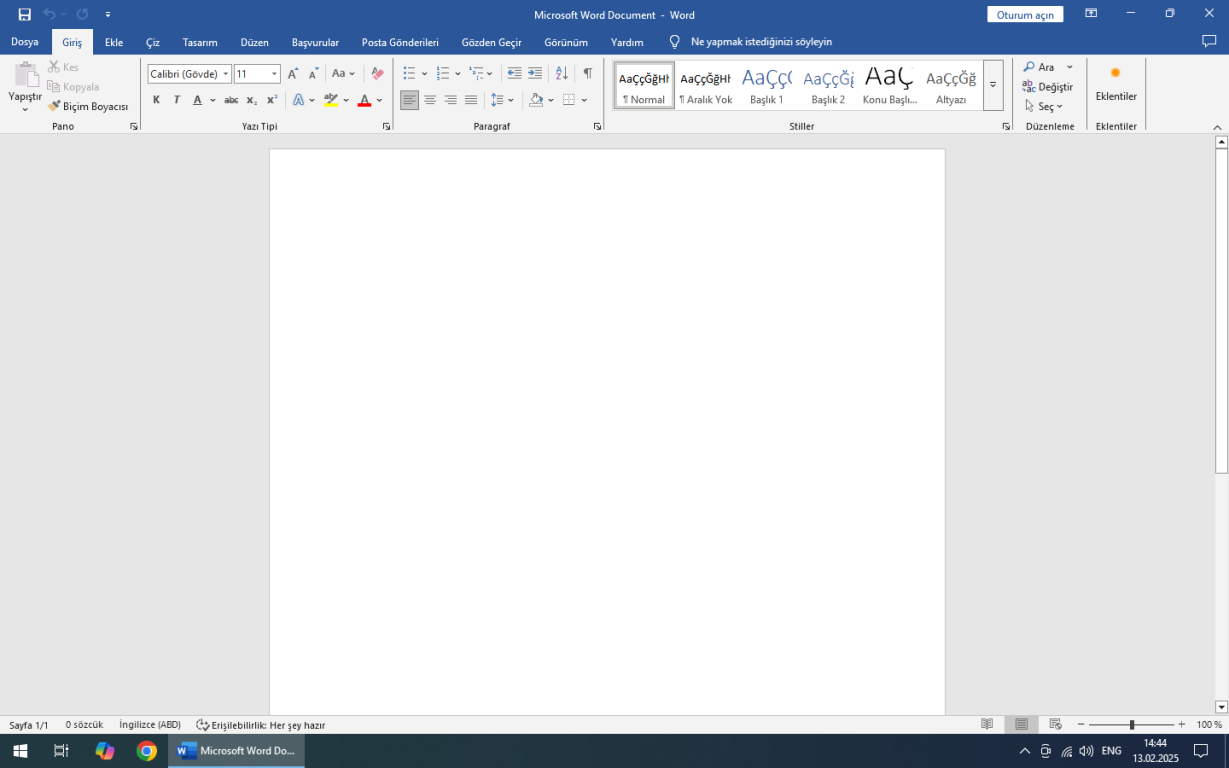The height and width of the screenshot is (768, 1229).
Task: Switch to the Gözden Geçir tab
Action: (x=492, y=42)
